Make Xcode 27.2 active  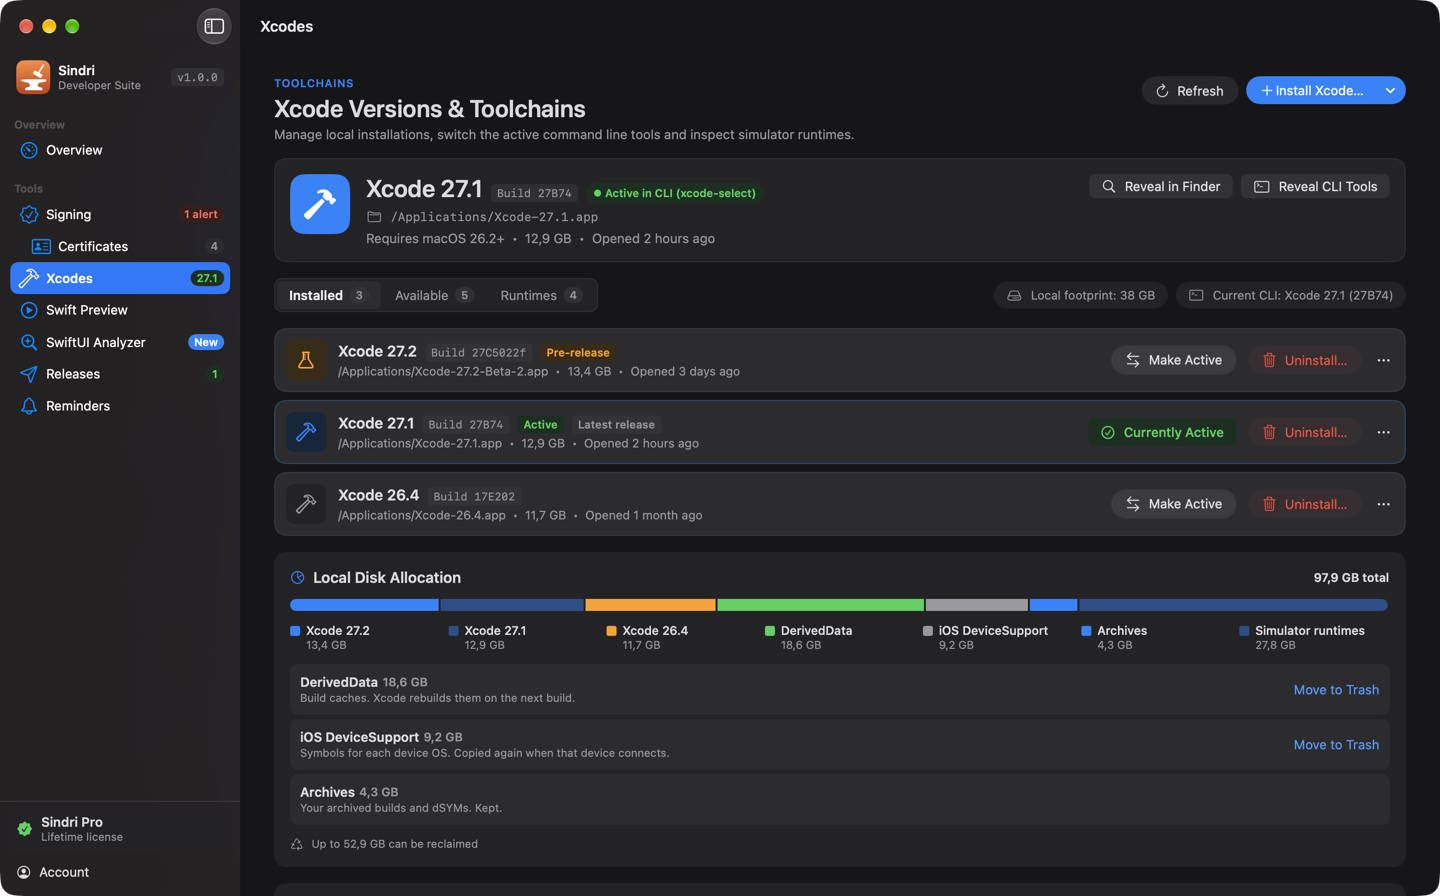tap(1173, 360)
